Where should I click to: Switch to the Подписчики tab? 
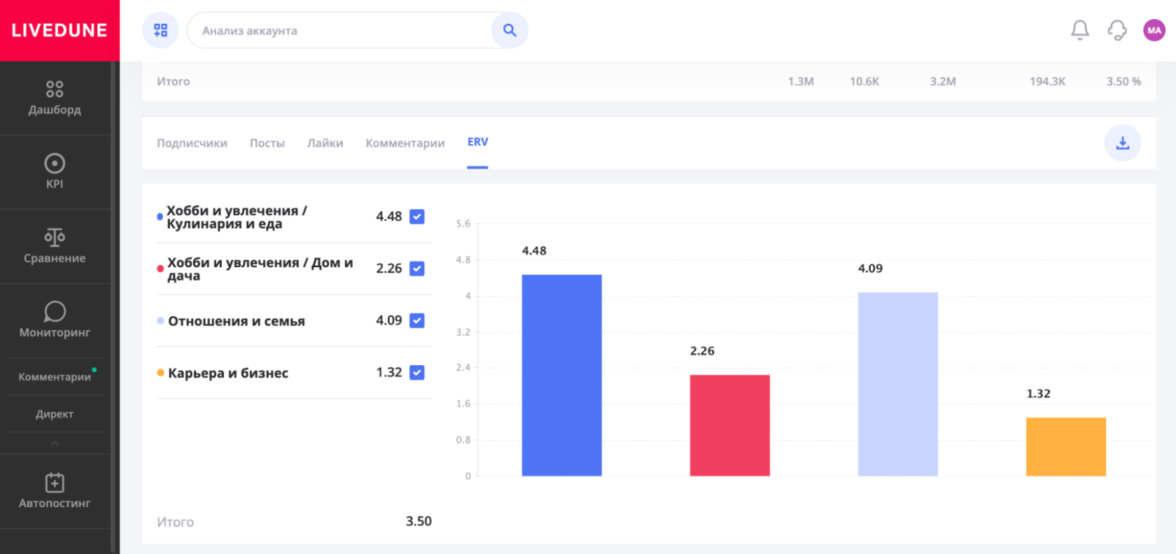[192, 143]
